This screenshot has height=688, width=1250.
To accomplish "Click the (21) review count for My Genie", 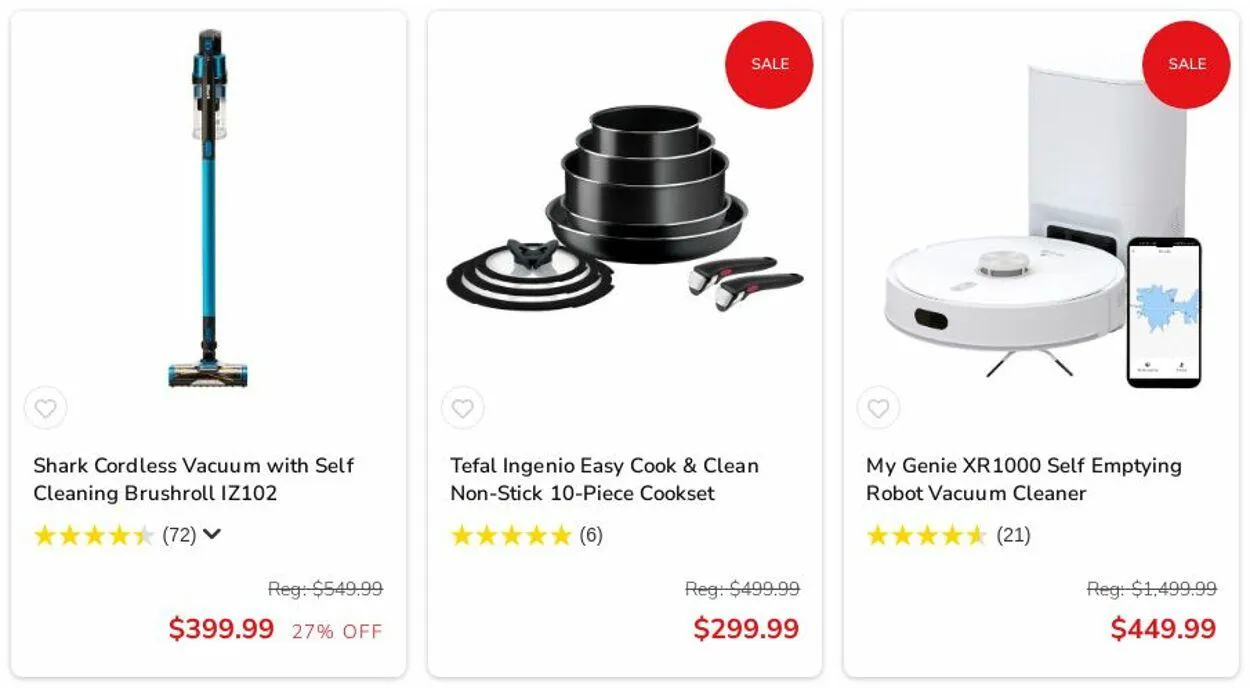I will (1013, 535).
